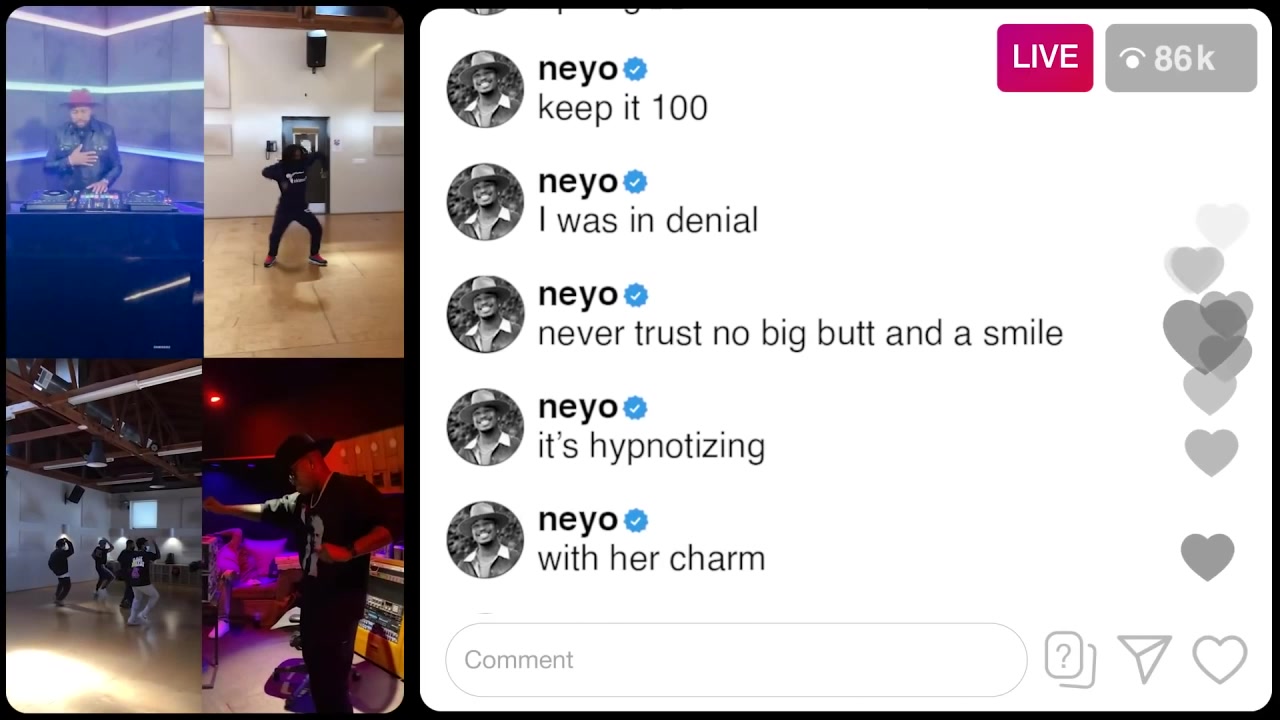1280x720 pixels.
Task: Click the verified badge next to 'keep it 100'
Action: pos(635,69)
